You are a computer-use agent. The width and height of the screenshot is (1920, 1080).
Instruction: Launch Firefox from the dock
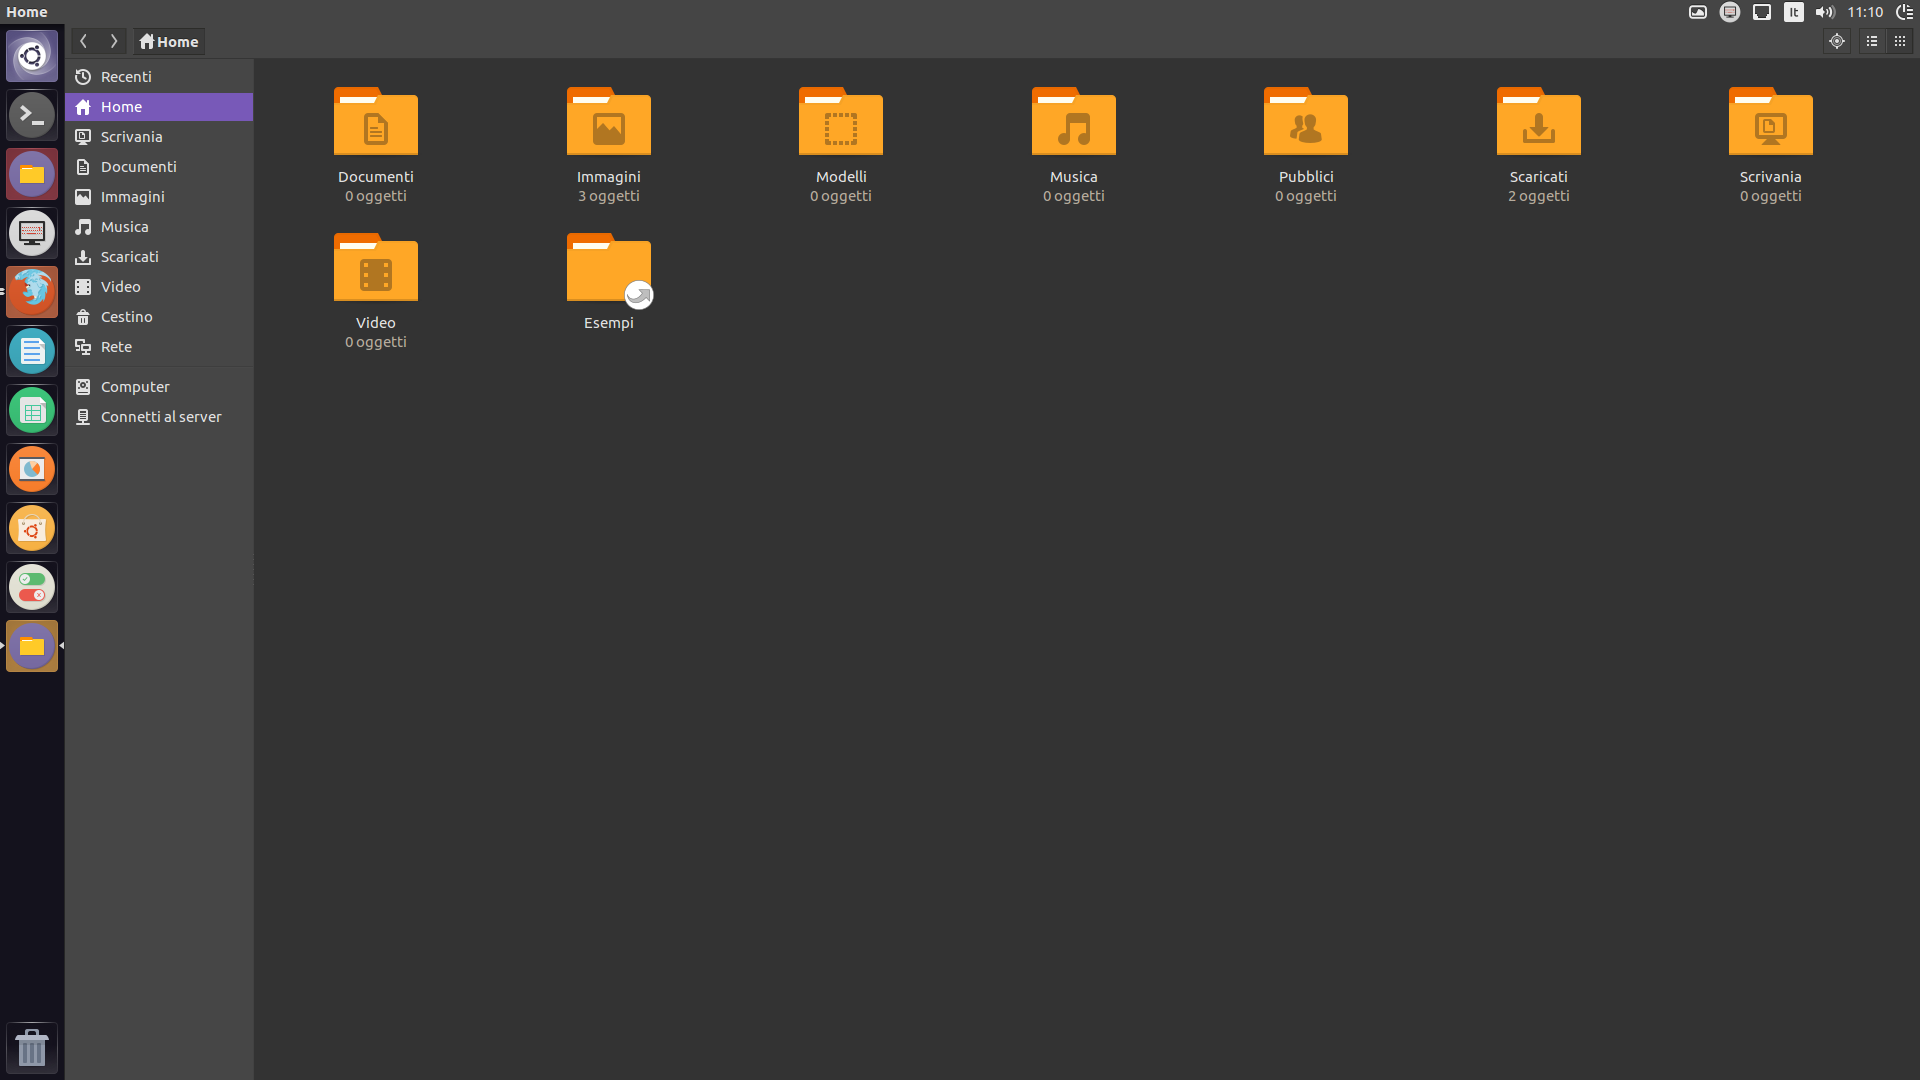coord(32,291)
